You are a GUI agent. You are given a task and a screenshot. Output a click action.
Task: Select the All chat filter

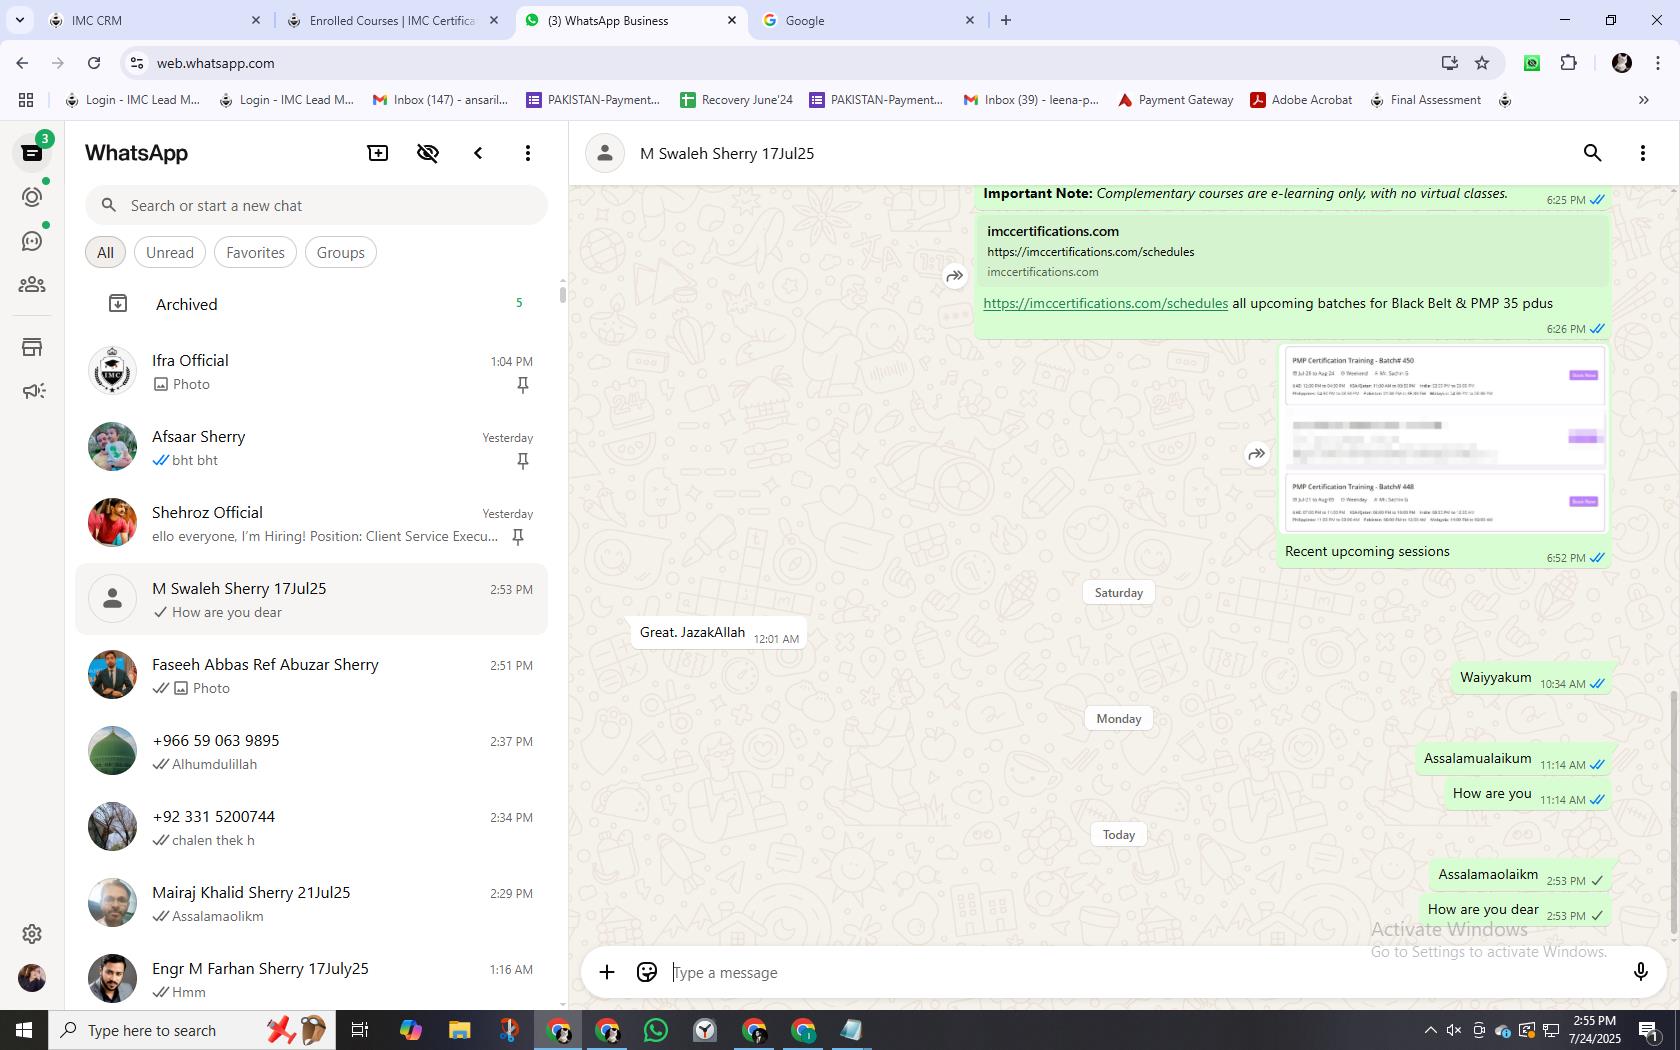click(x=105, y=253)
